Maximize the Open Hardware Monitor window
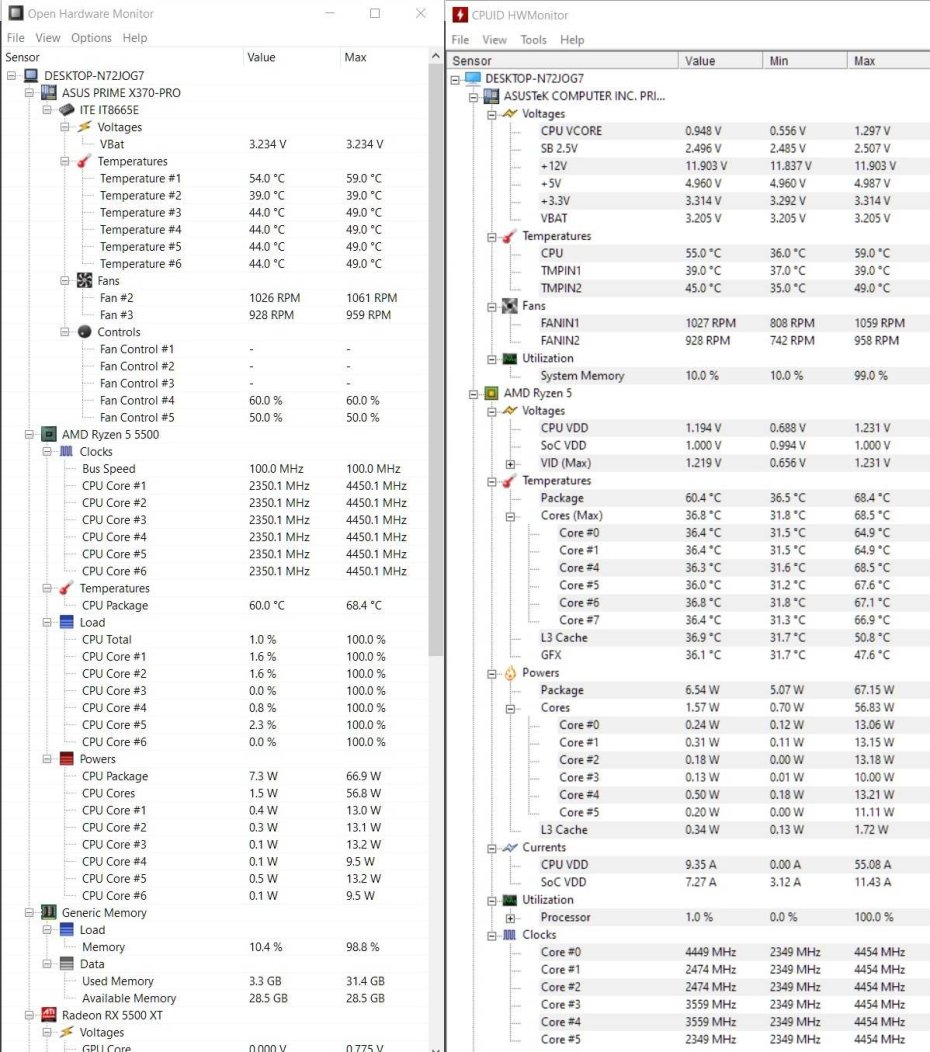This screenshot has height=1052, width=930. tap(375, 13)
